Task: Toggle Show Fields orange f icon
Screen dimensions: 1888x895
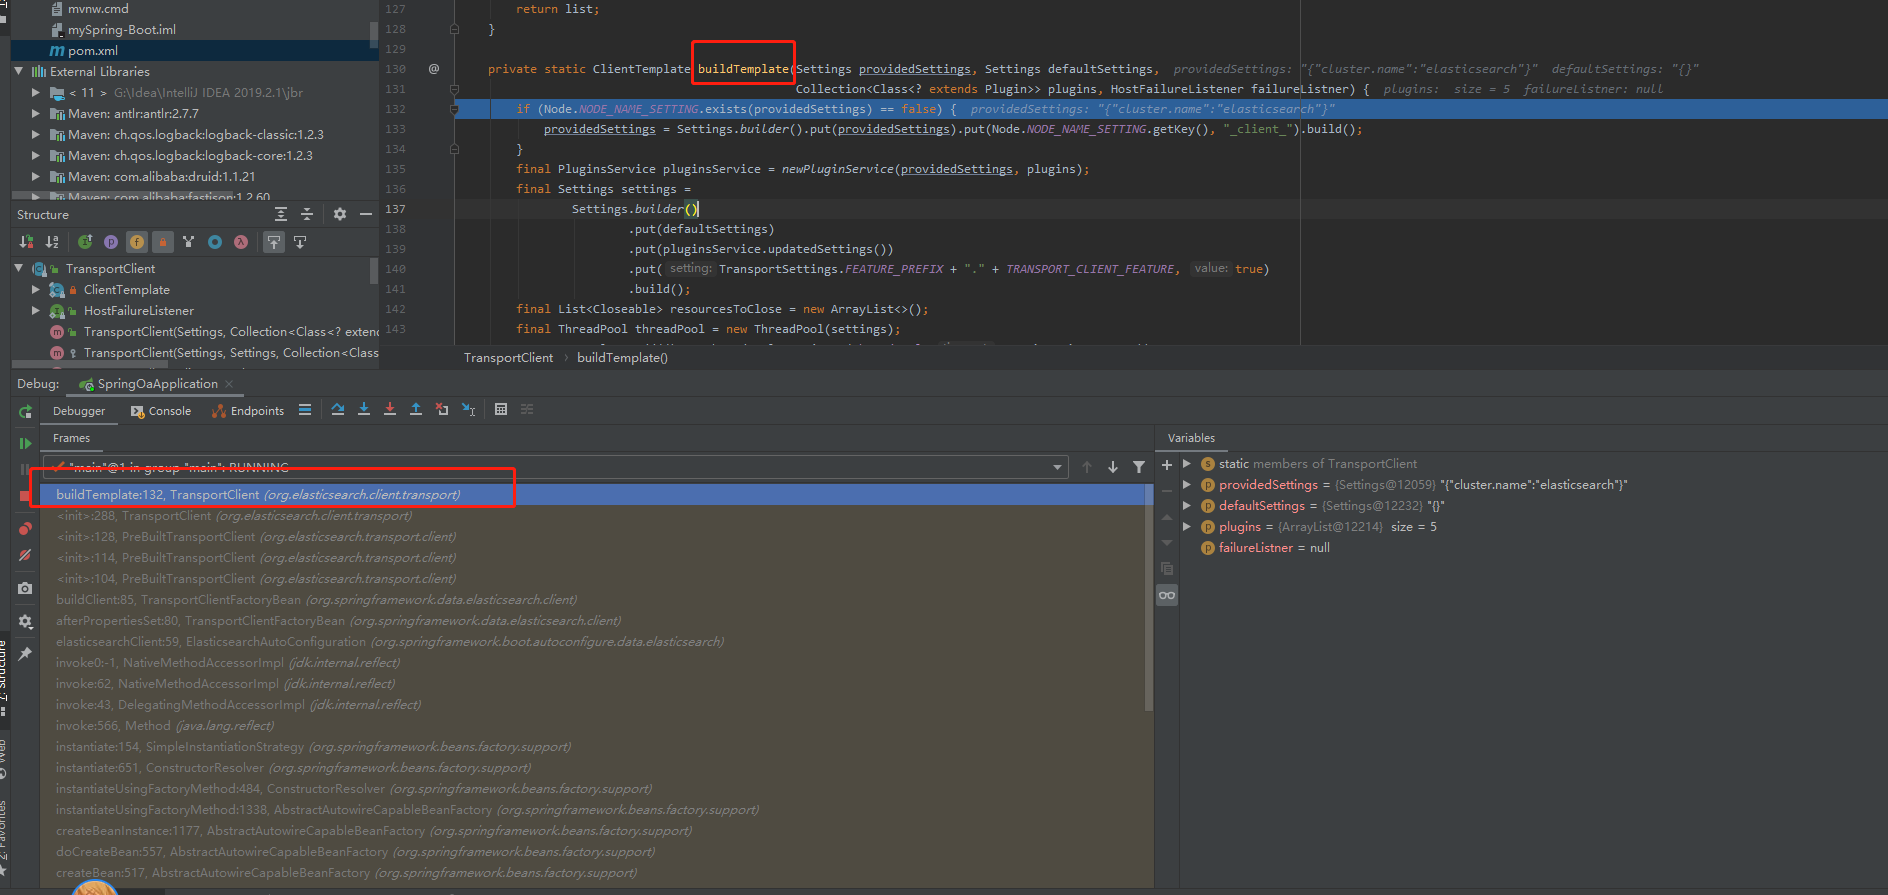Action: (137, 242)
